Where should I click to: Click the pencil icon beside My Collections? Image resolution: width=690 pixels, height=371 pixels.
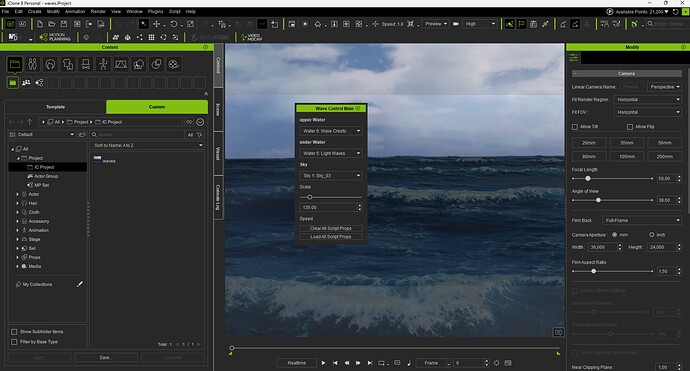point(80,284)
